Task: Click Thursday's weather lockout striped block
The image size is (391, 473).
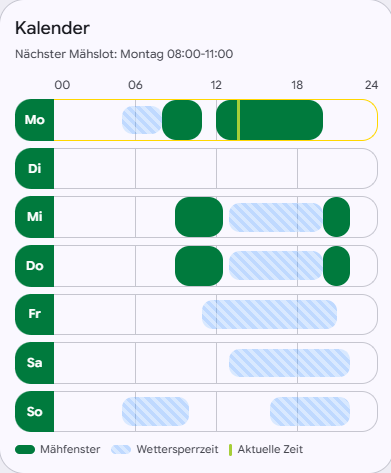Action: click(276, 266)
